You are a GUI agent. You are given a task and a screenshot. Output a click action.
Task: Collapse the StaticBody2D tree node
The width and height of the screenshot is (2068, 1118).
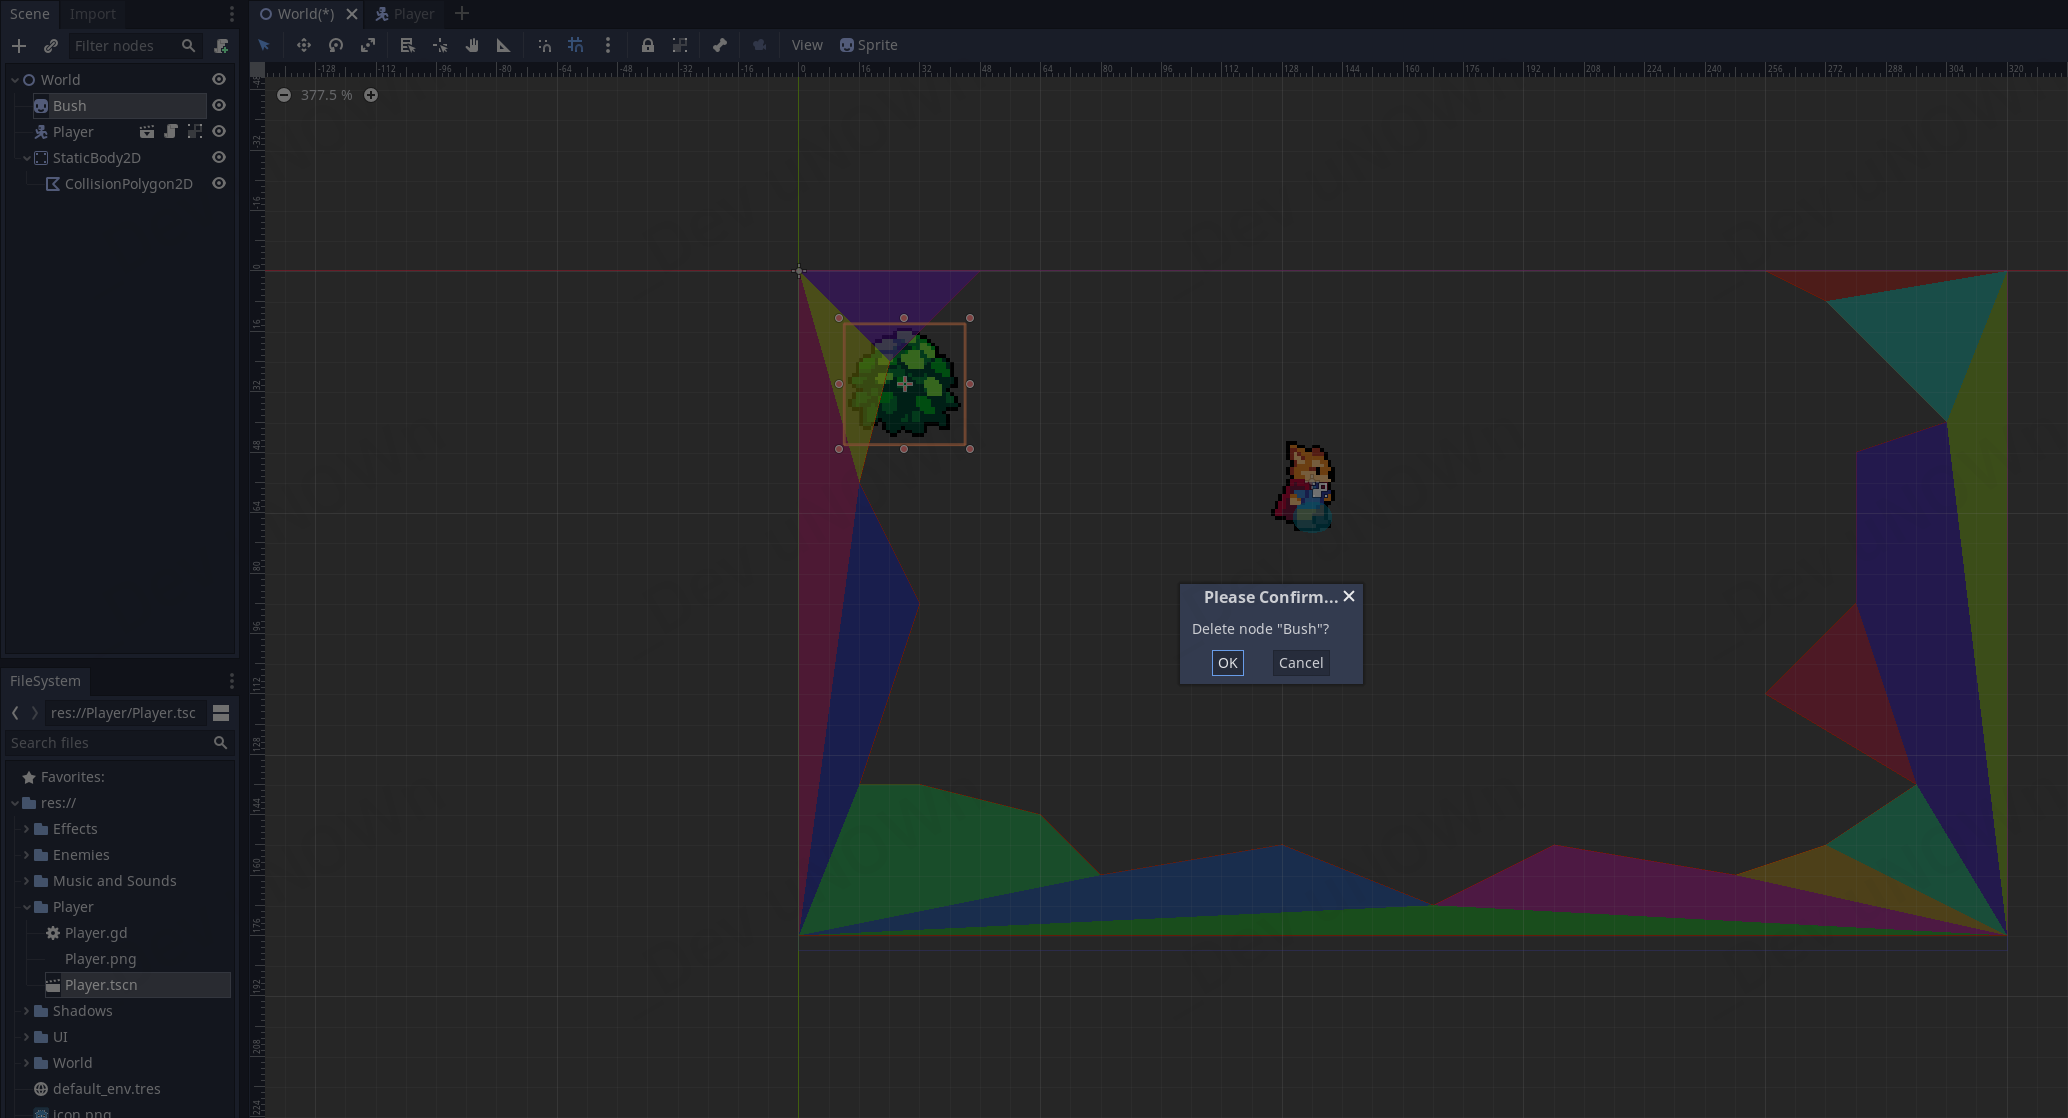[27, 158]
